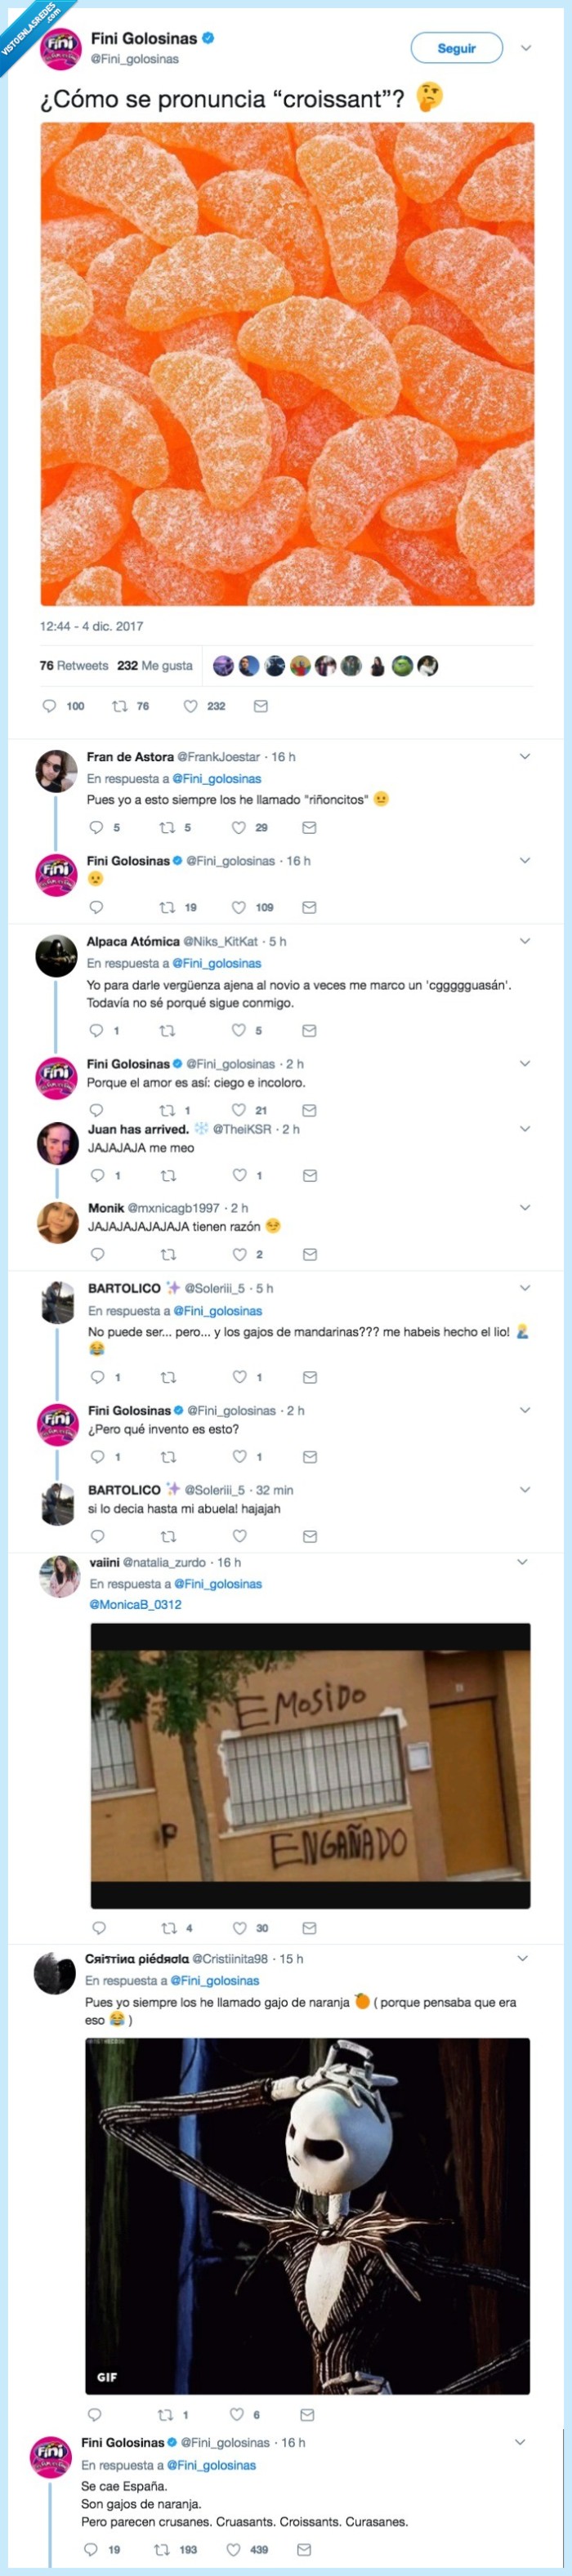Screen dimensions: 572x2576
Task: Play the Jack Skellington GIF
Action: click(x=308, y=2217)
